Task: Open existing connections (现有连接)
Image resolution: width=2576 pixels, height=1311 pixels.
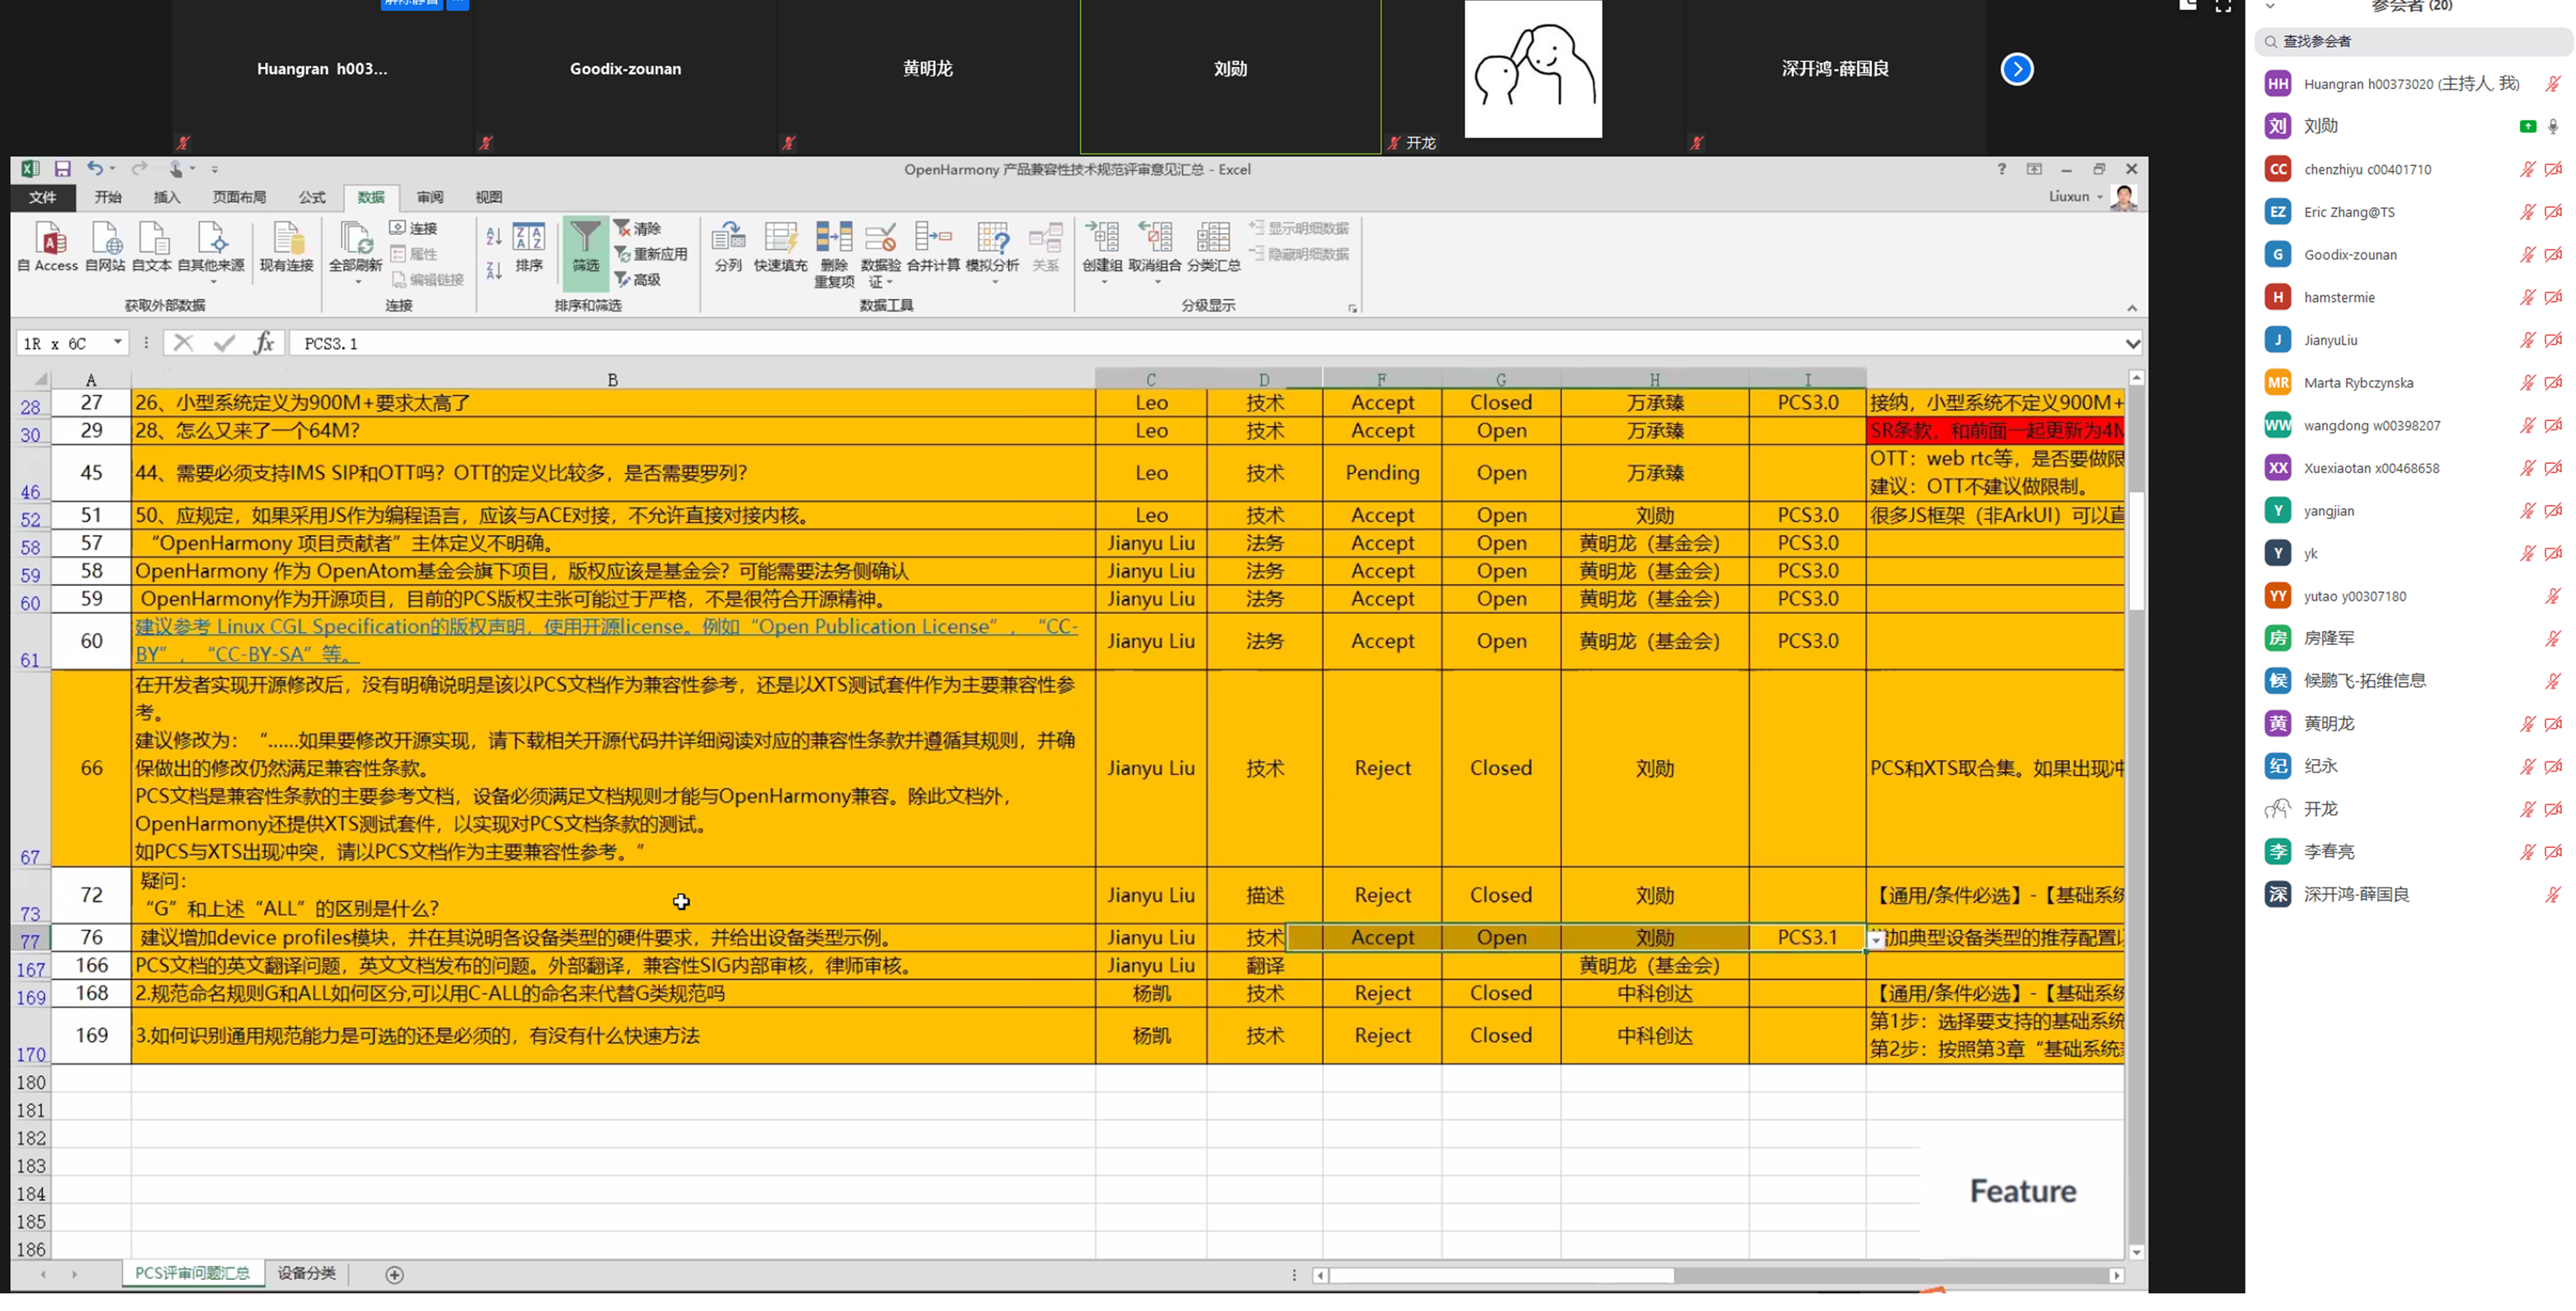Action: [x=287, y=247]
